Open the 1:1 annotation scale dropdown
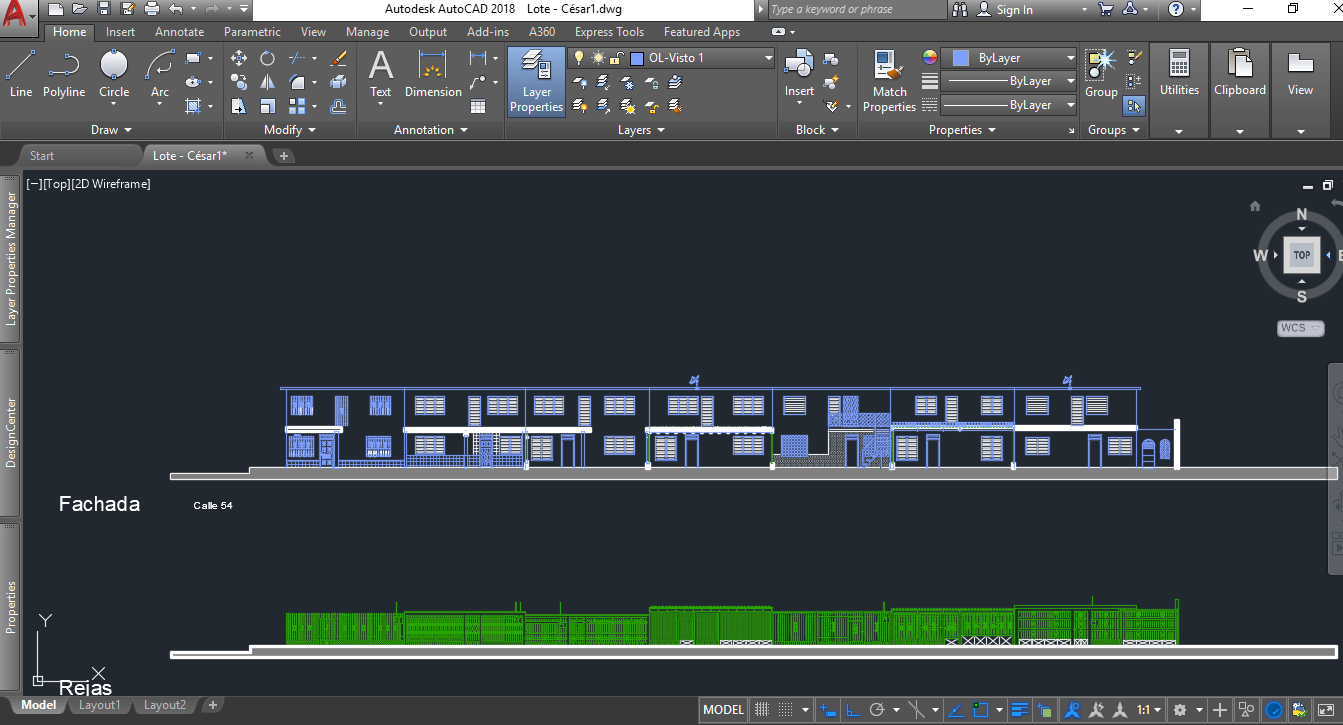Viewport: 1343px width, 725px height. click(1149, 710)
